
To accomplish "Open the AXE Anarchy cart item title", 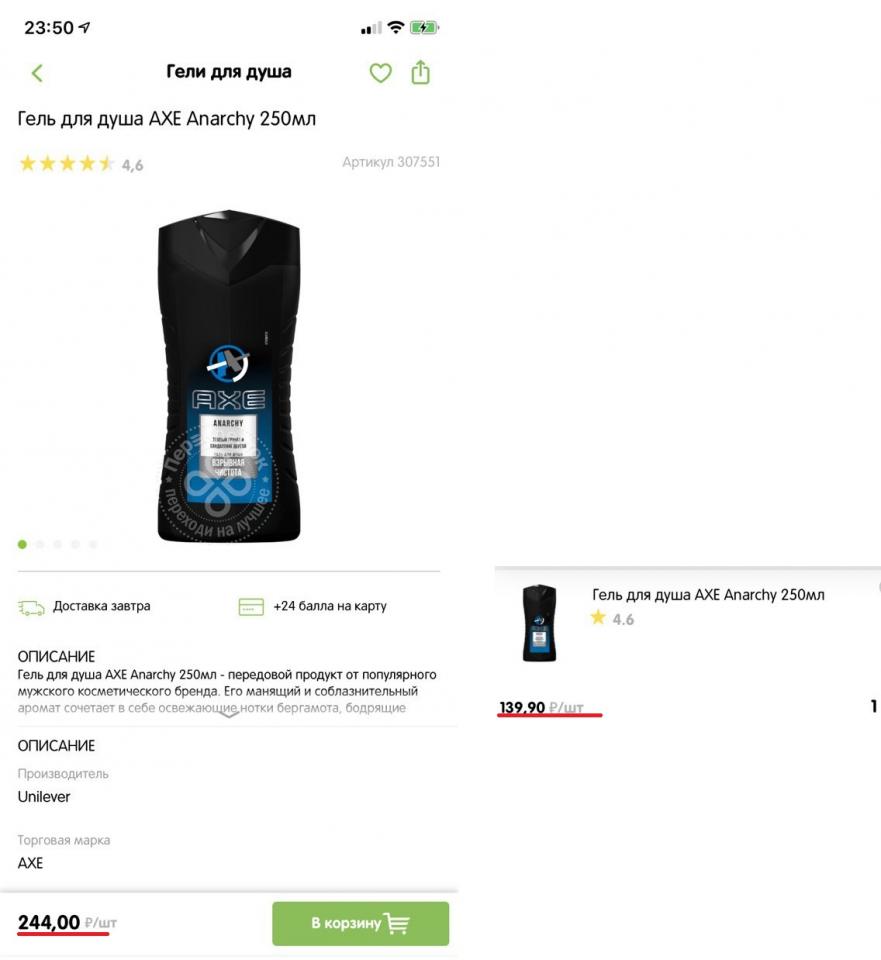I will click(x=708, y=594).
